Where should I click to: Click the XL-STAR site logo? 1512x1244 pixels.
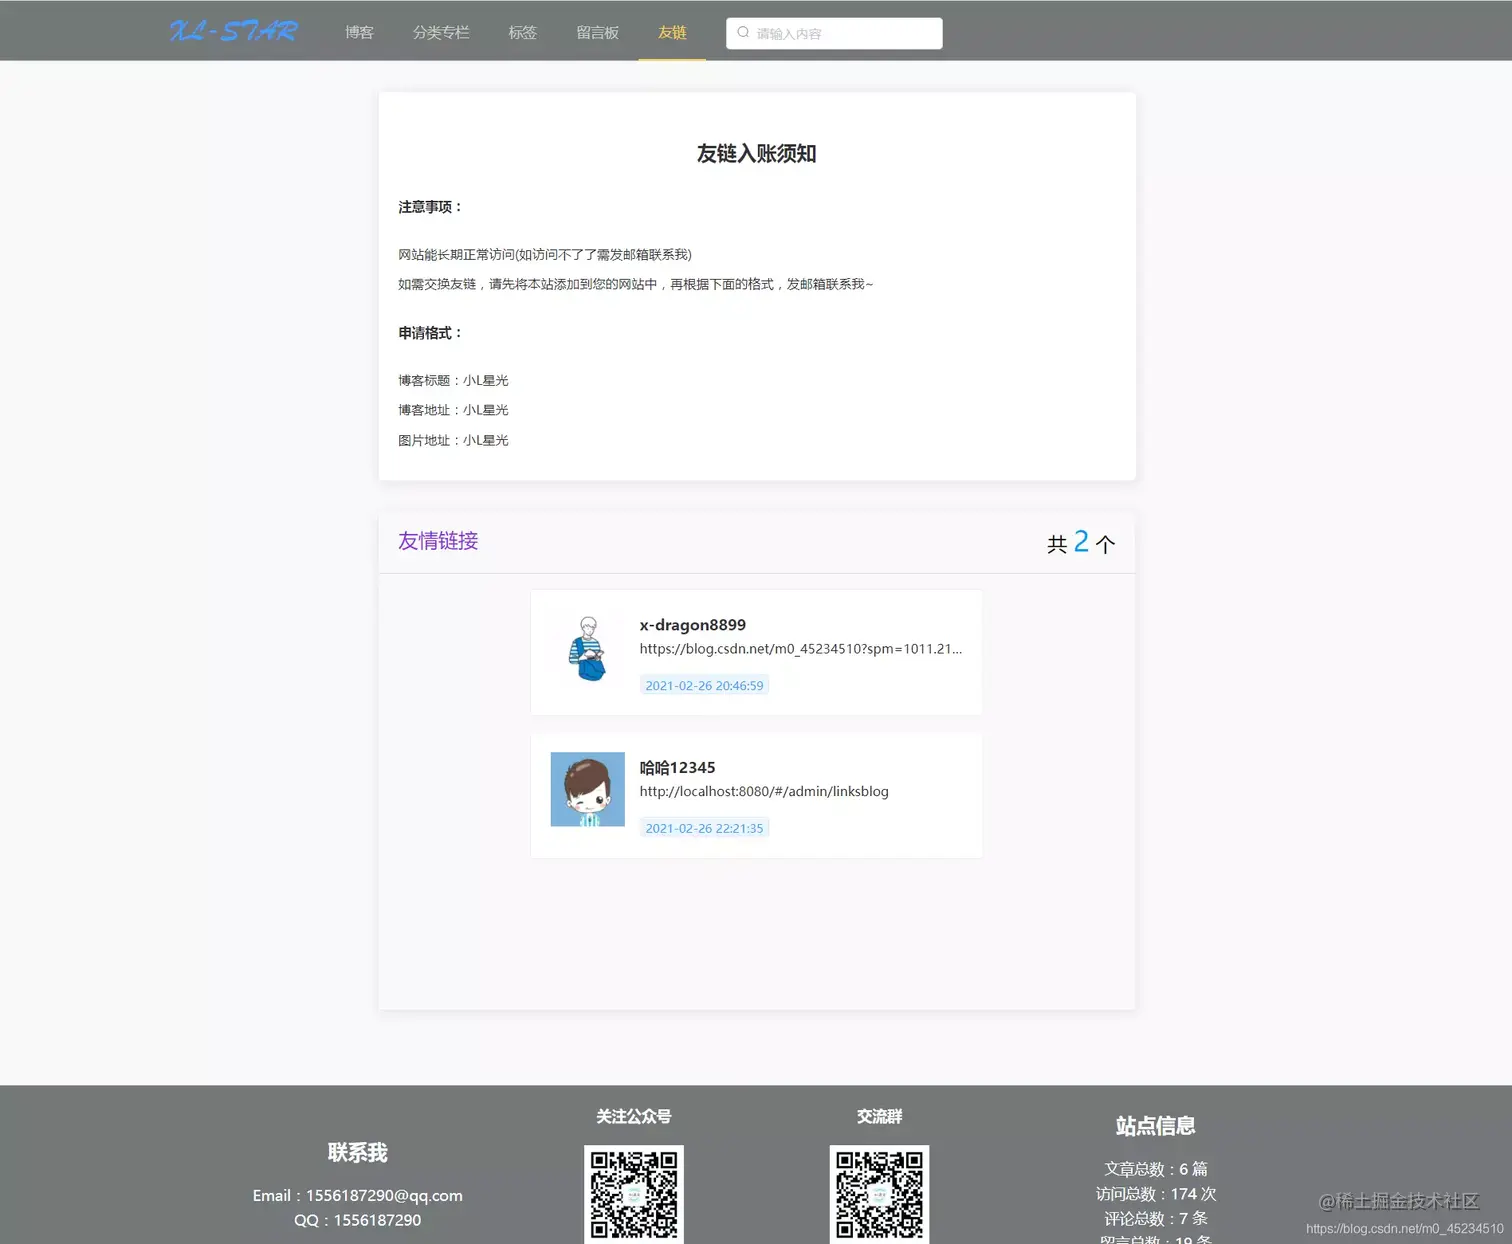(x=234, y=31)
